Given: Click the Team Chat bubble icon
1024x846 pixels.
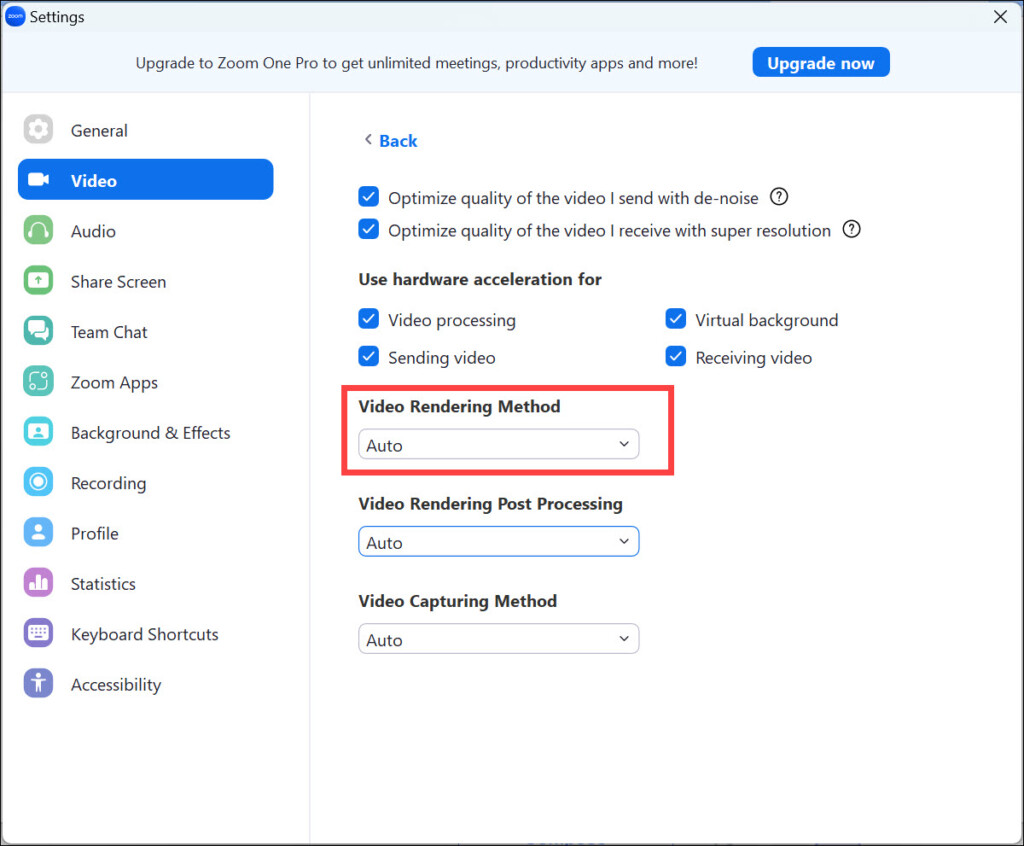Looking at the screenshot, I should 38,332.
